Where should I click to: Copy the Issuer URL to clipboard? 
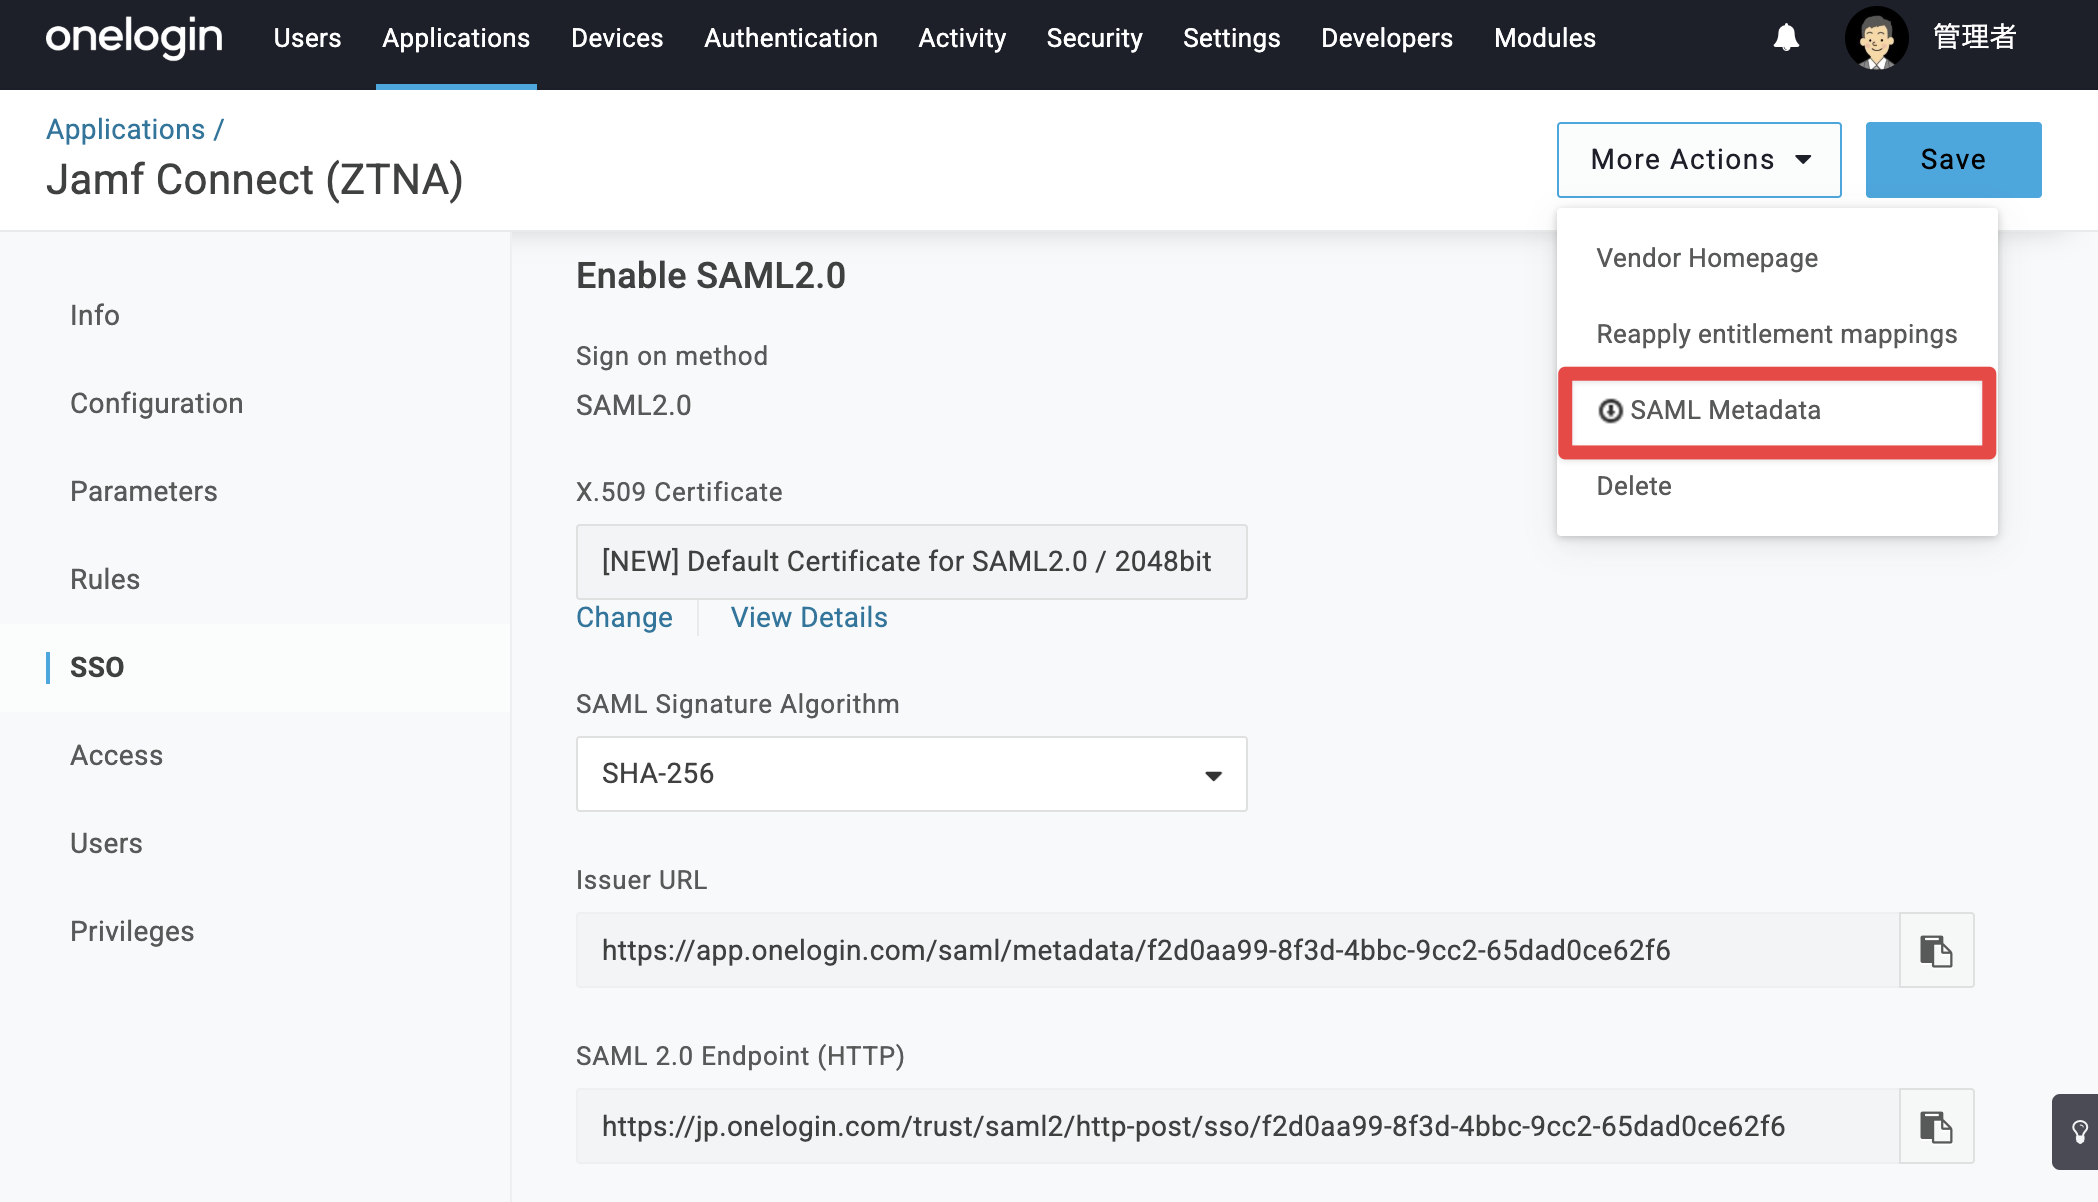[1936, 950]
